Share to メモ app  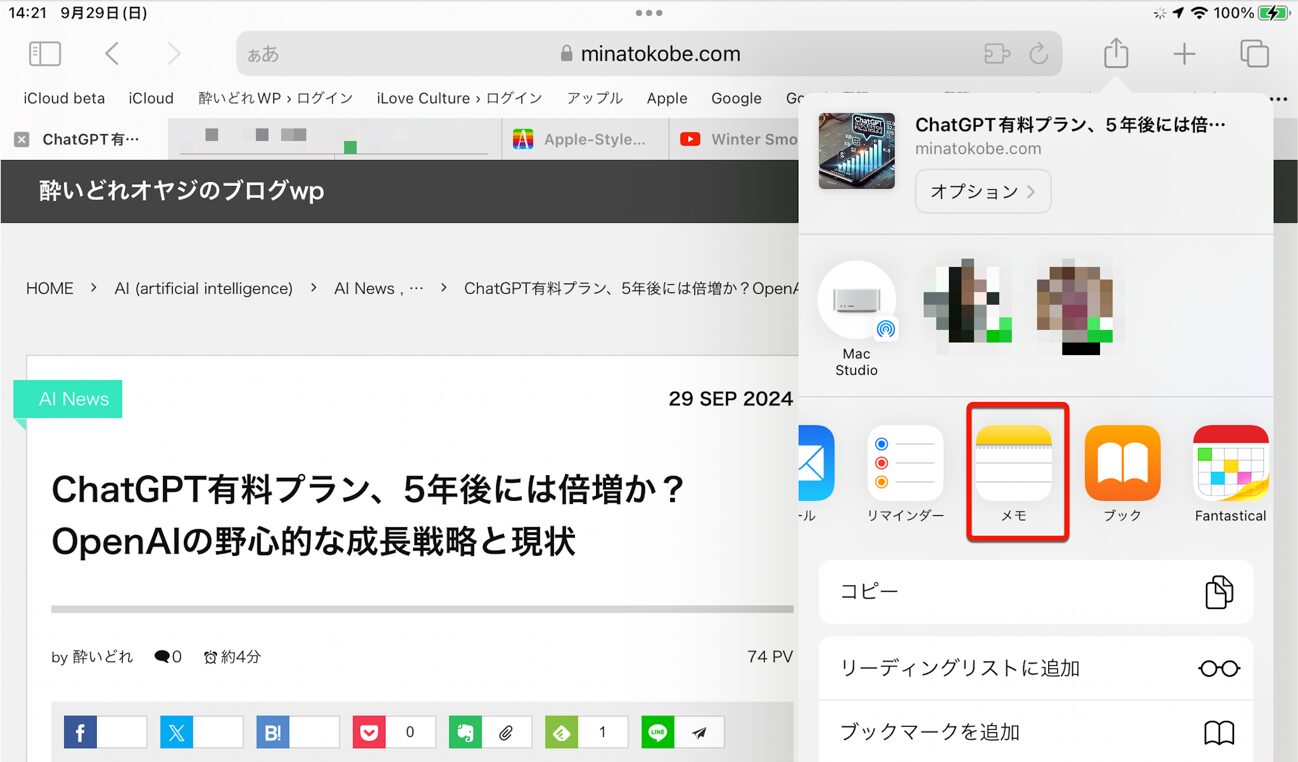click(1014, 474)
